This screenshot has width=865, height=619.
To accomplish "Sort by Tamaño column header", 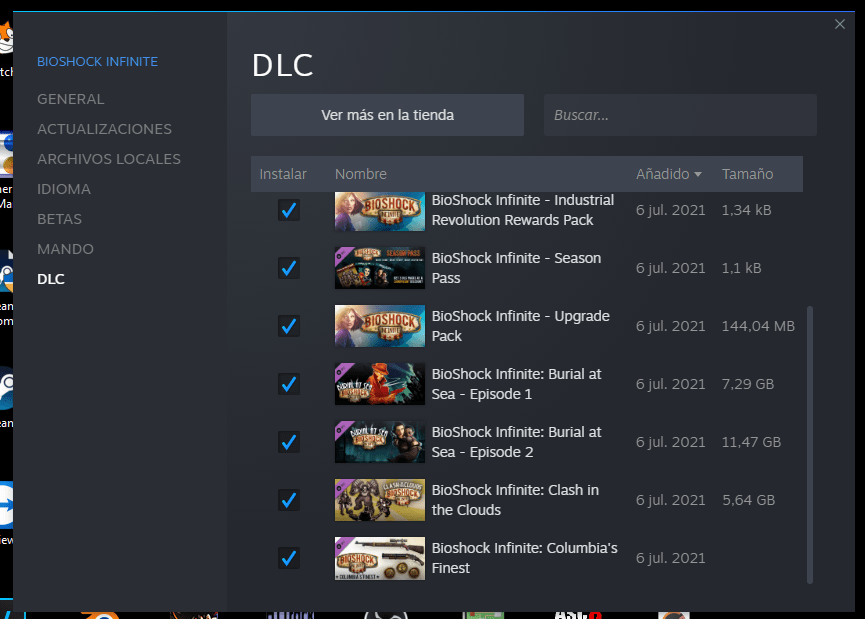I will click(747, 174).
